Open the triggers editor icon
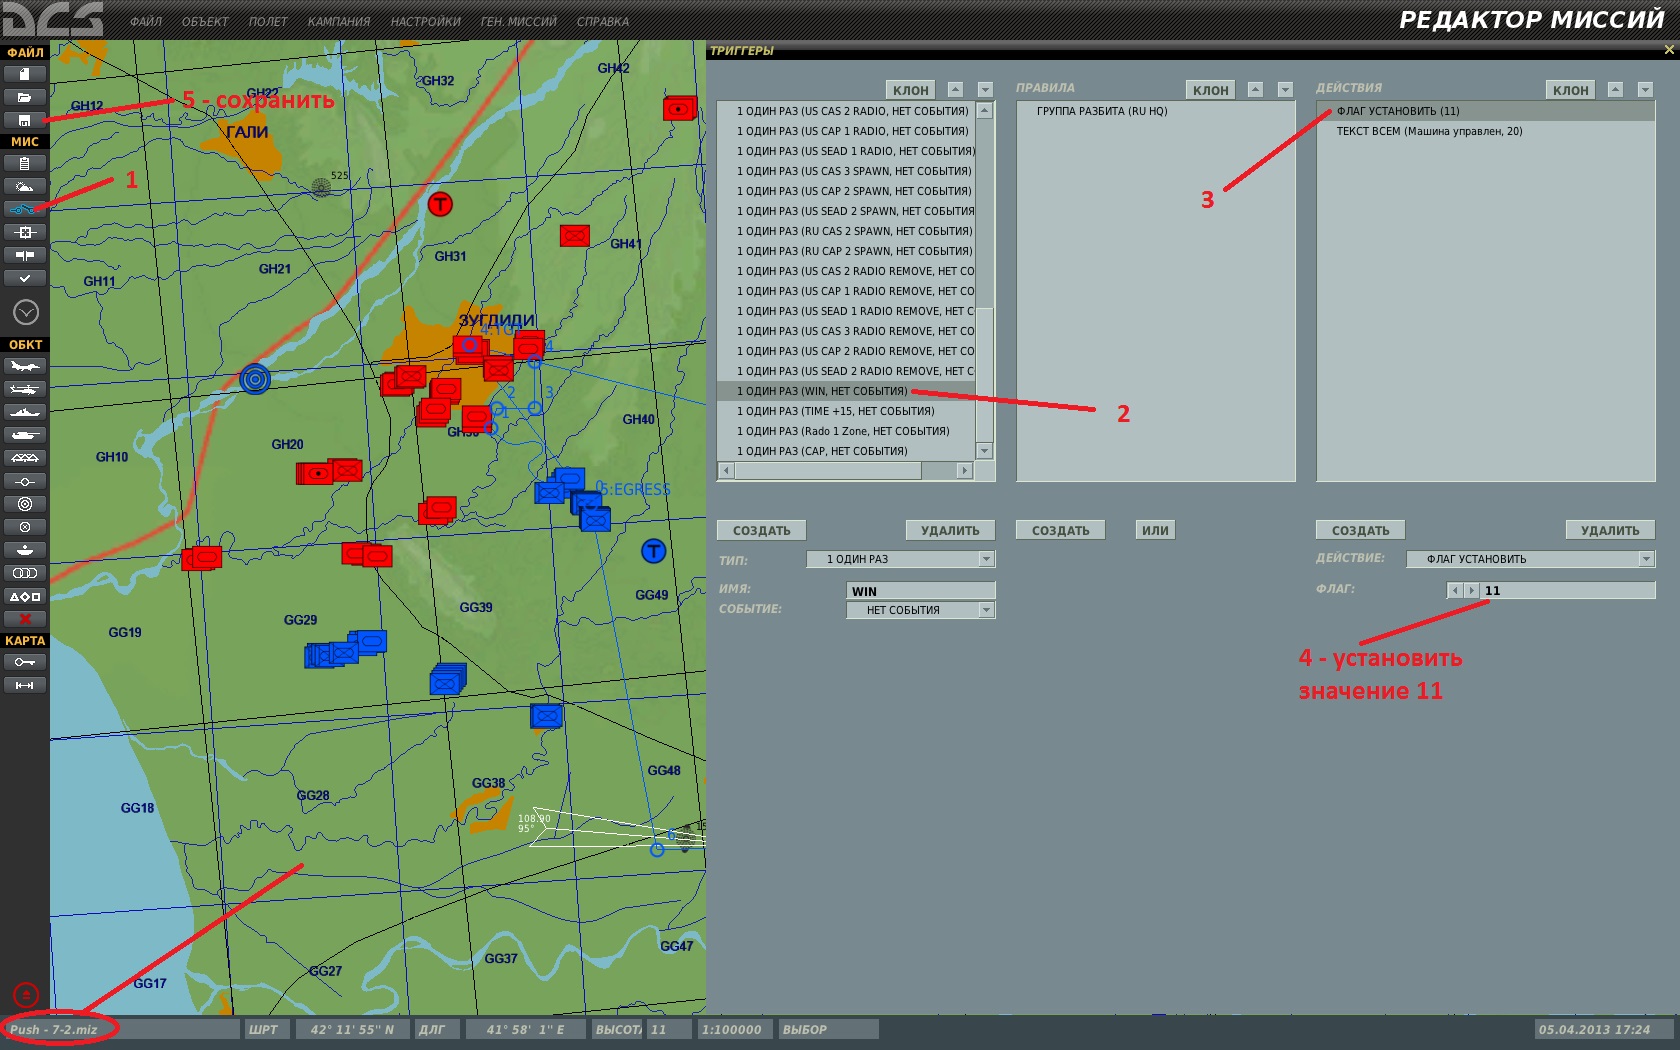 (x=25, y=209)
